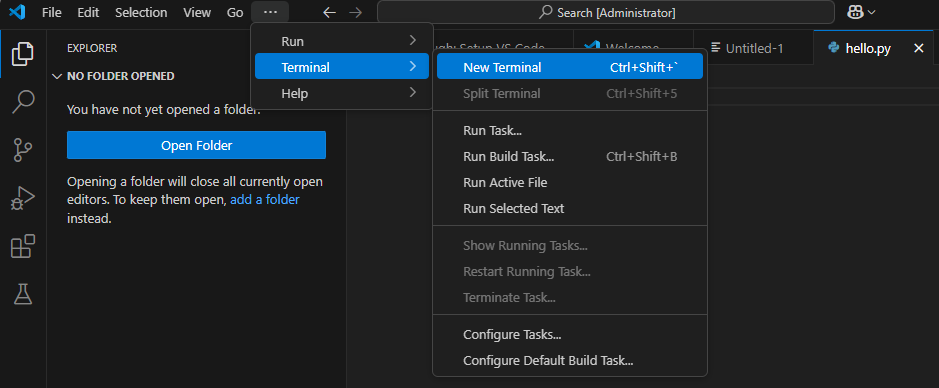Follow the add a folder link

[265, 200]
